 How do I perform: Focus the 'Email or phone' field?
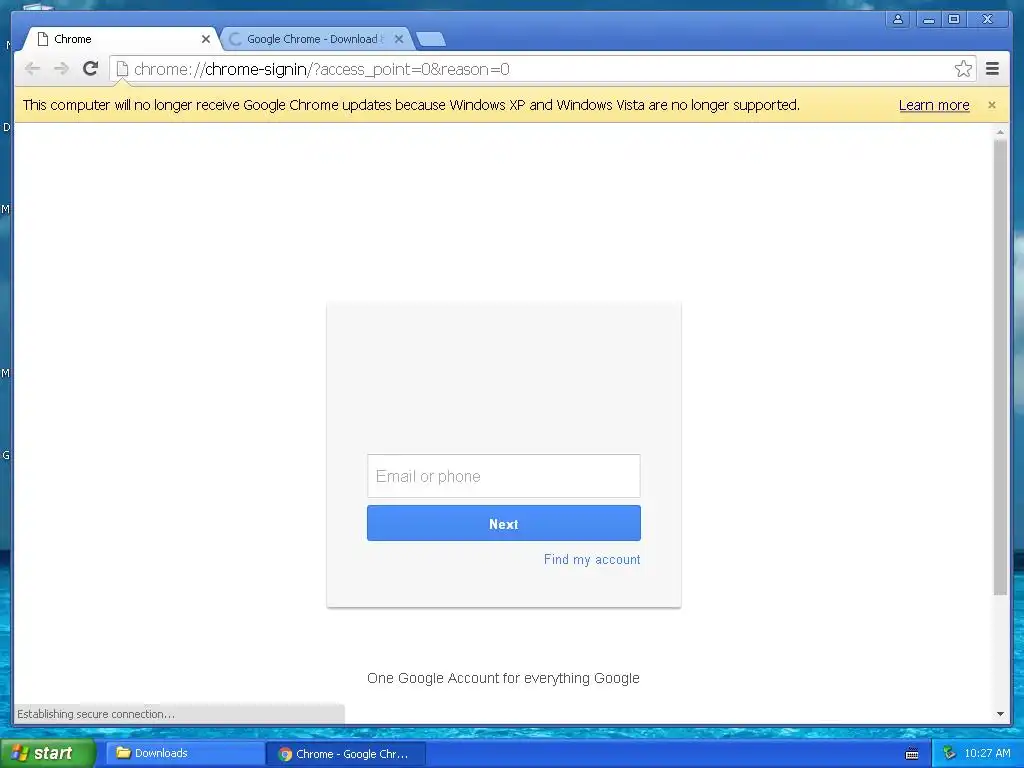point(504,476)
